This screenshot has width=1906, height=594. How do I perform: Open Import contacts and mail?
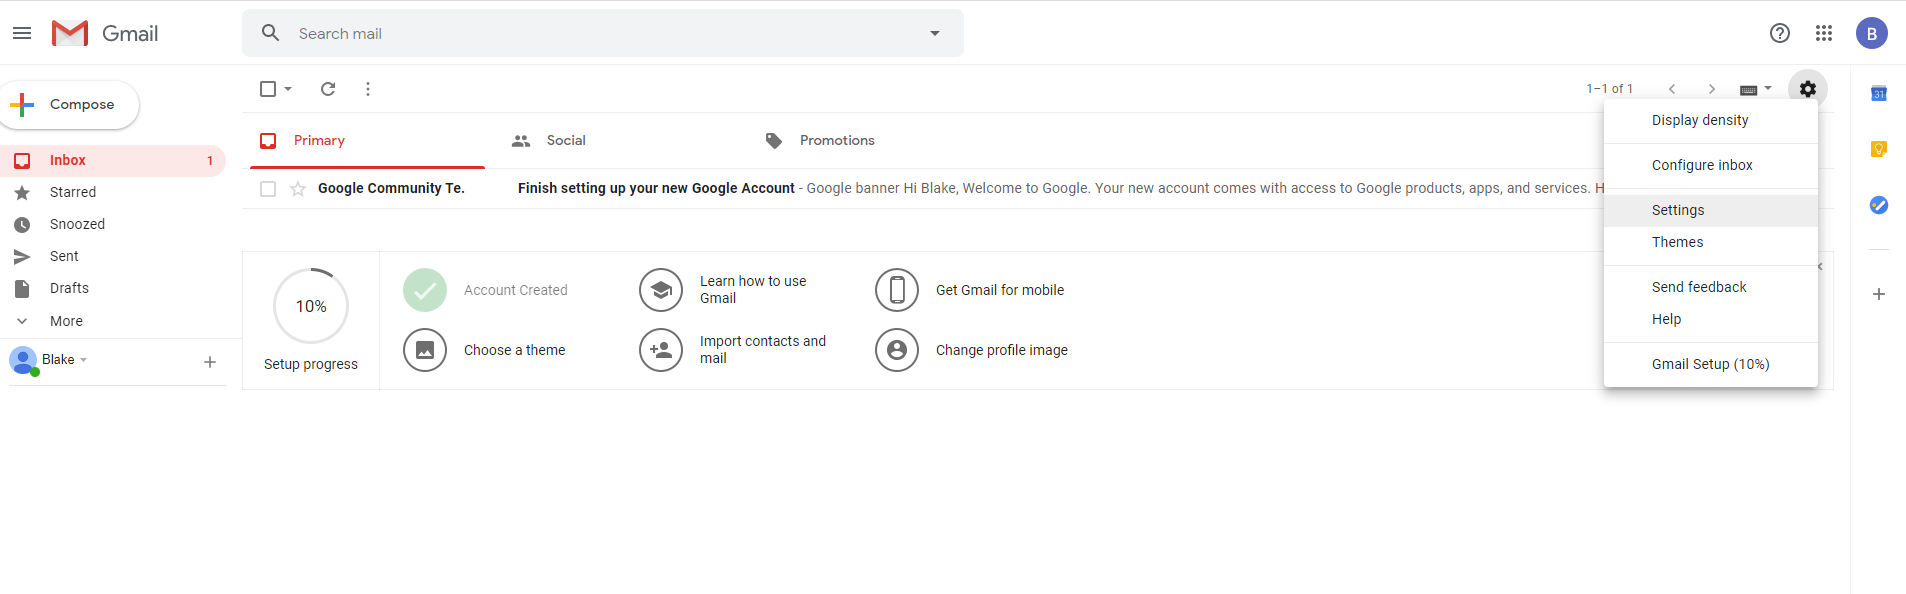763,350
